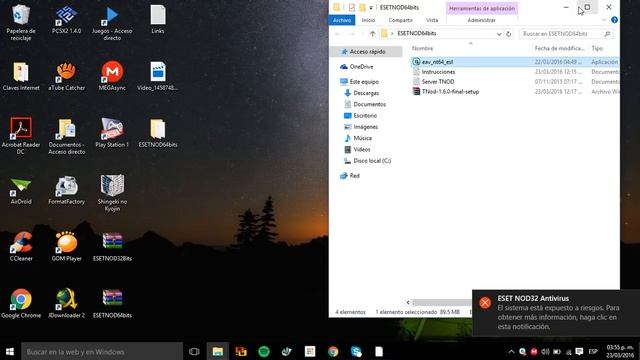
Task: Select the AirDroid desktop icon
Action: pyautogui.click(x=21, y=190)
